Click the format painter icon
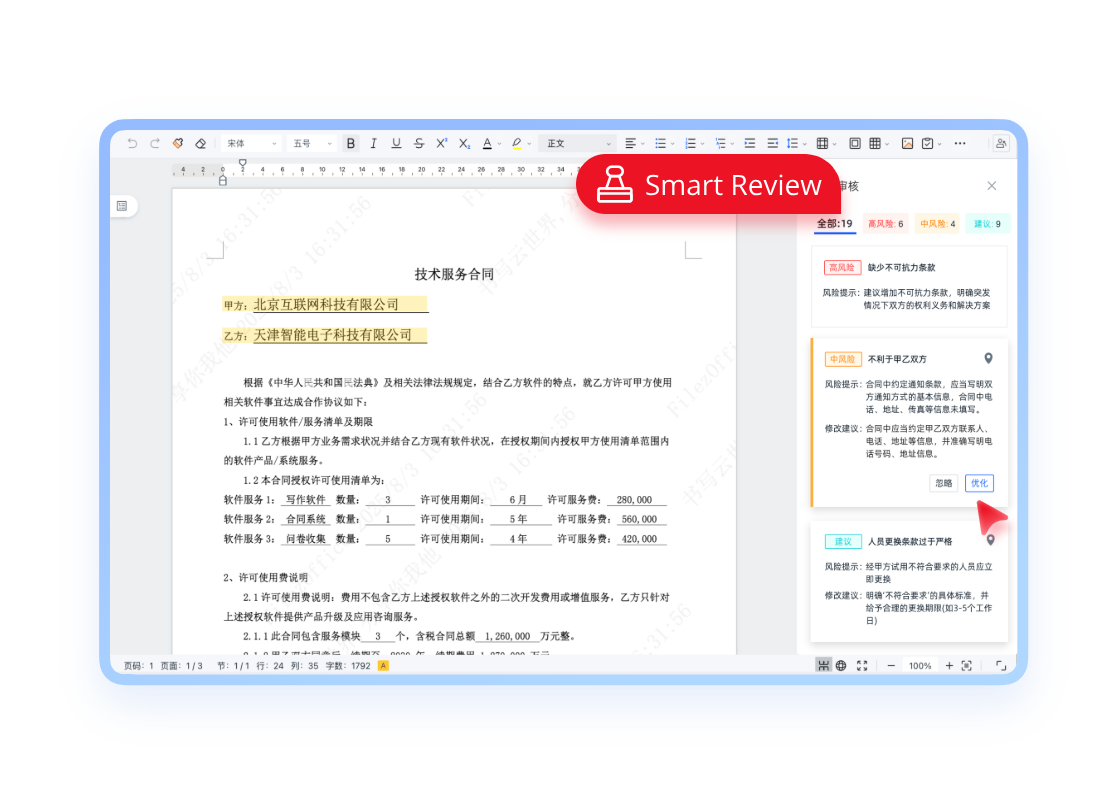 178,143
